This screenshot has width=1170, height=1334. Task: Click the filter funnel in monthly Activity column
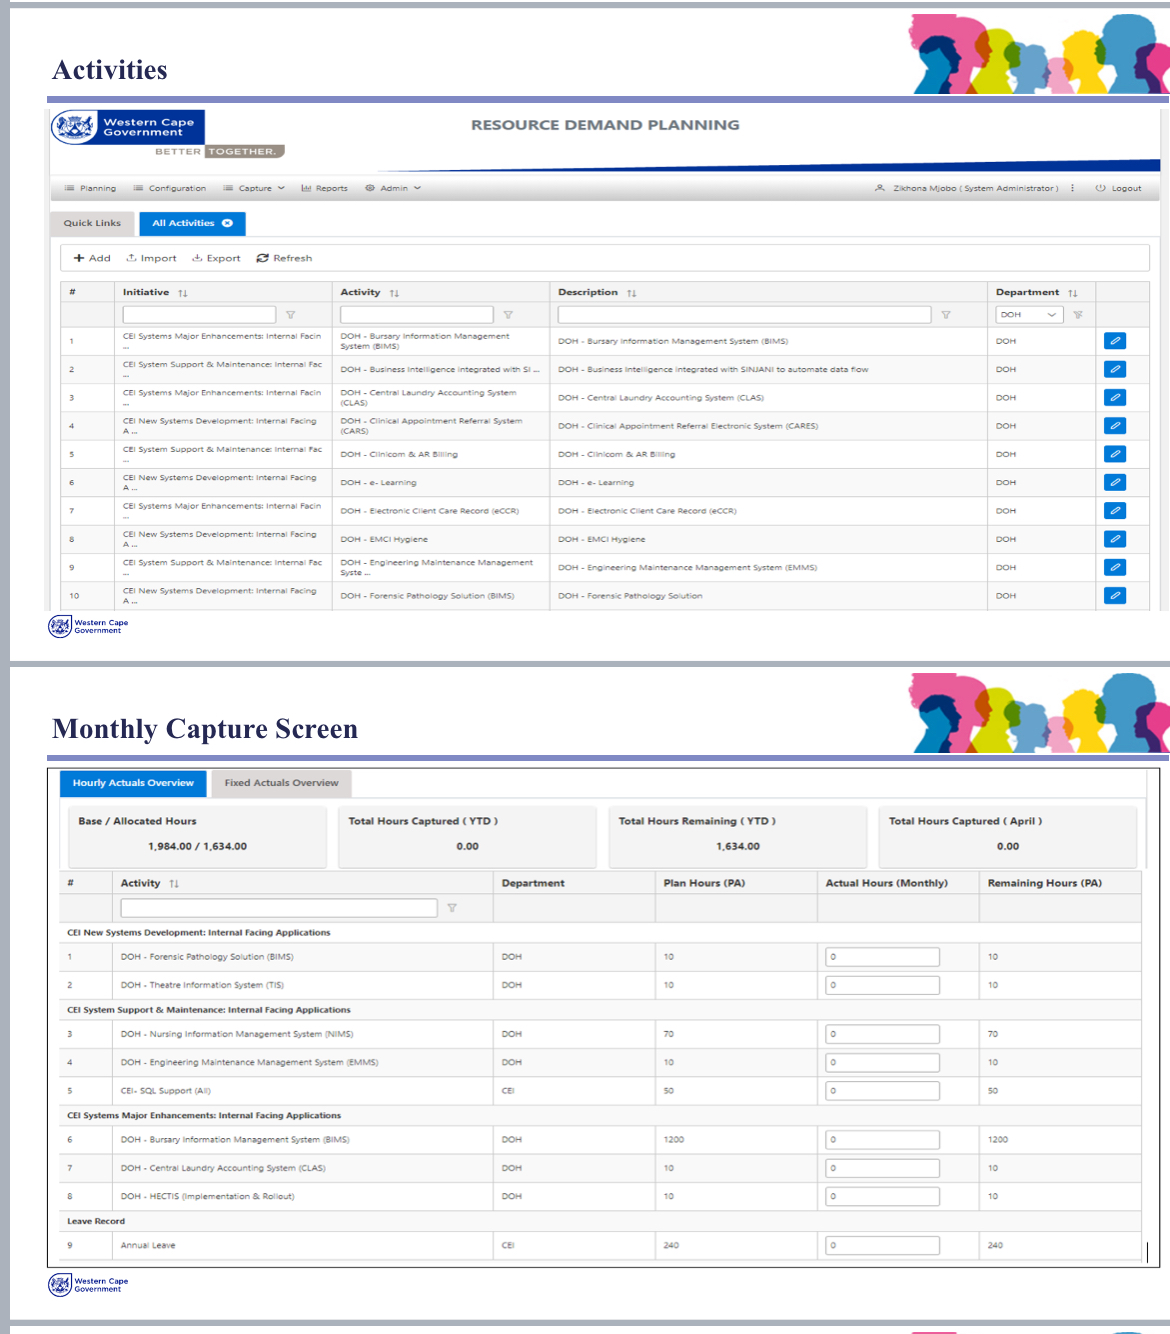(x=452, y=908)
